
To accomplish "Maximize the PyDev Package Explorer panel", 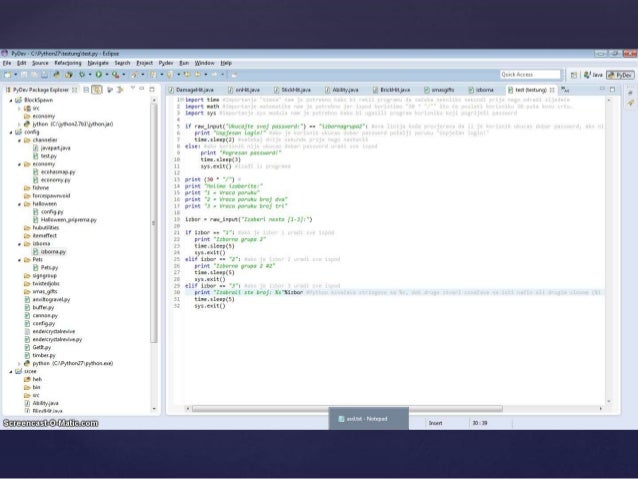I will [x=152, y=89].
